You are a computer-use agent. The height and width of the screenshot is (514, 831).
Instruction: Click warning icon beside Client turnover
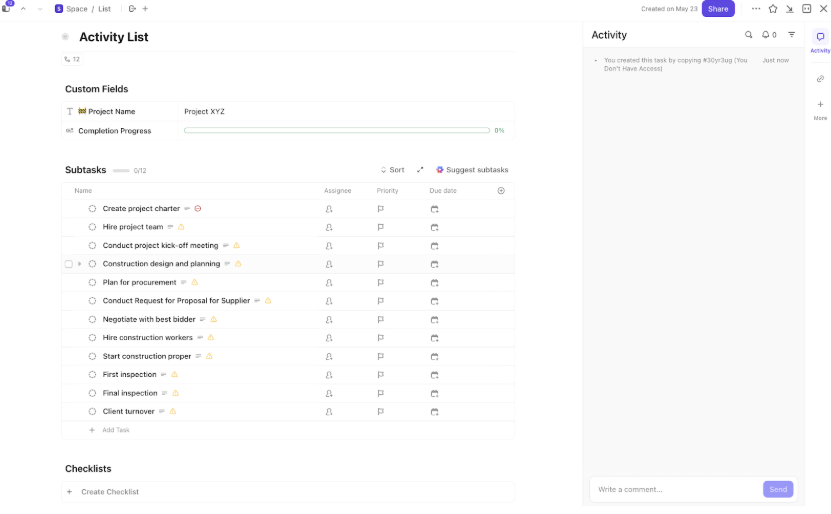[x=173, y=411]
